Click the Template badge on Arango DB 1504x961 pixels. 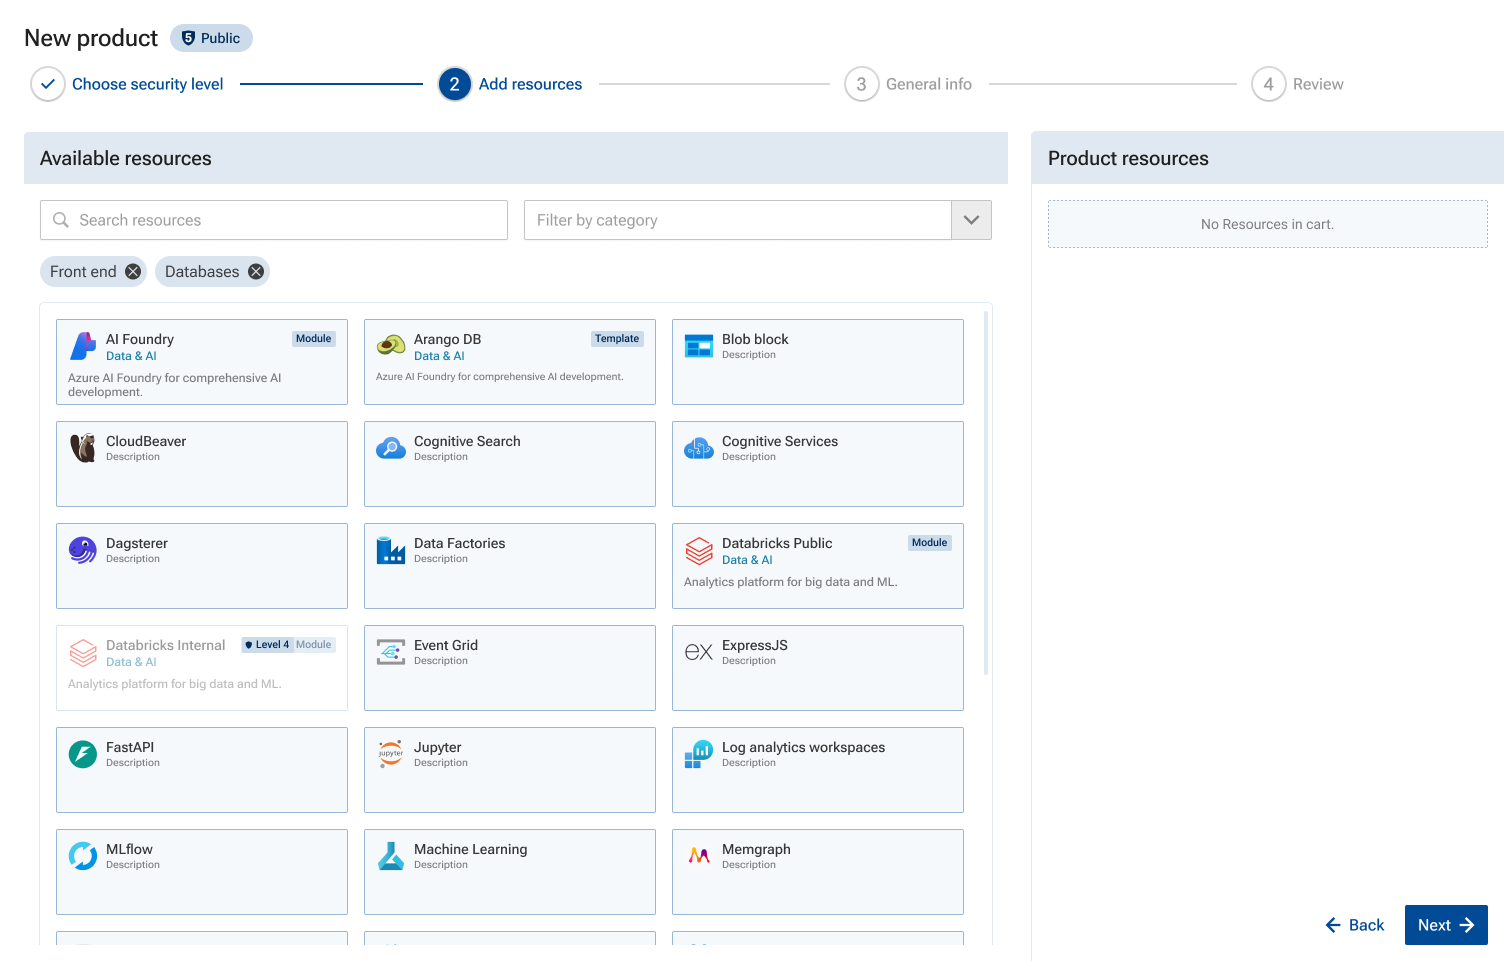617,339
